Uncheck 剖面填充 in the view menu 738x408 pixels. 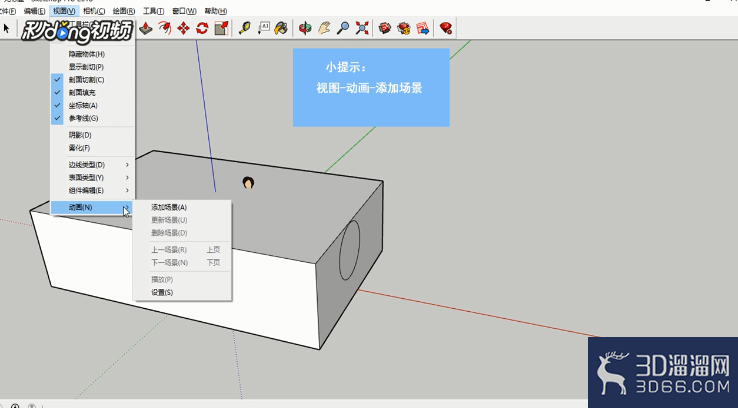92,92
